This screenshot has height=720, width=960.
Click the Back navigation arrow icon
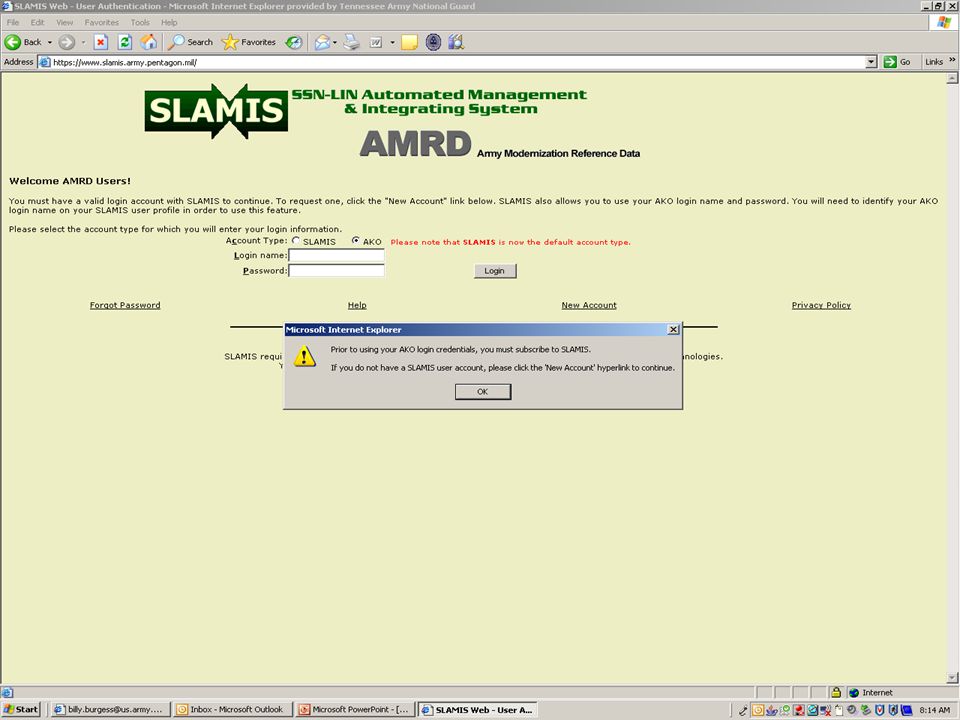click(x=12, y=42)
